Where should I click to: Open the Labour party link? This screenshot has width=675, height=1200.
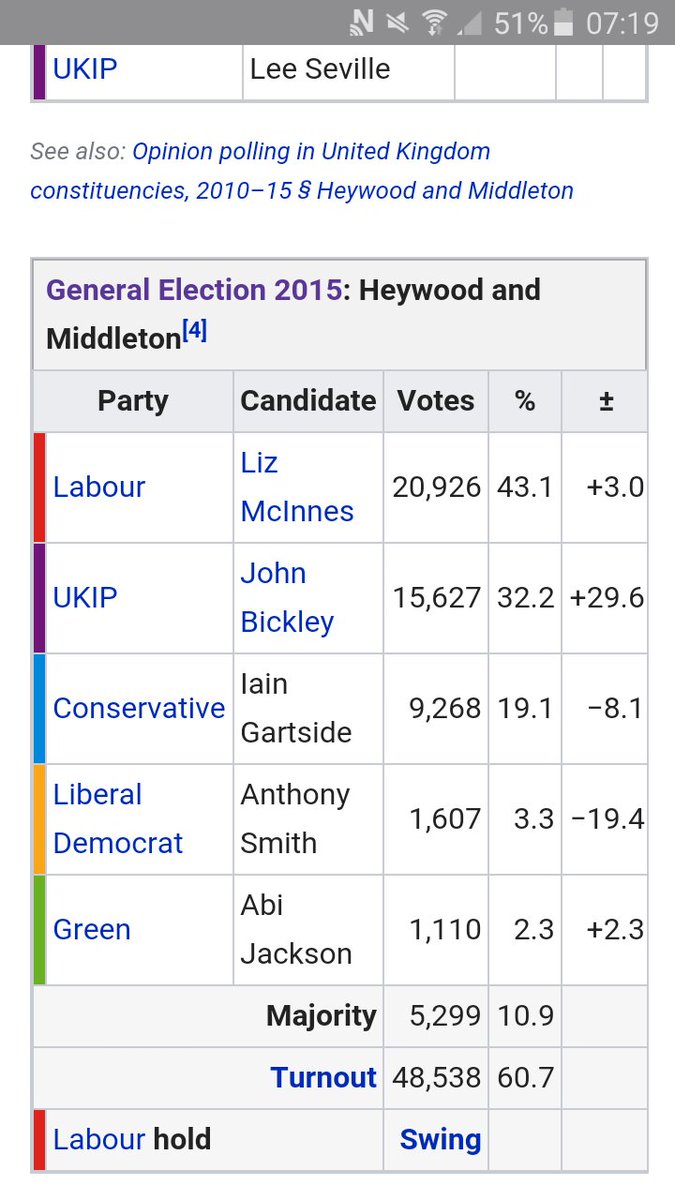click(x=99, y=487)
